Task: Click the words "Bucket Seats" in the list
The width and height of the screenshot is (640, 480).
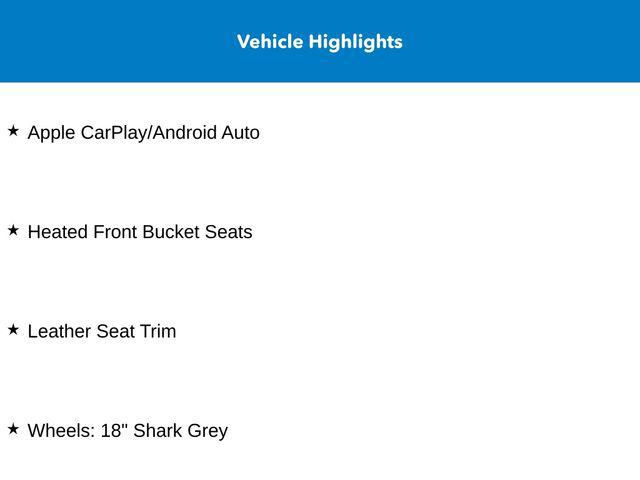Action: [x=197, y=232]
